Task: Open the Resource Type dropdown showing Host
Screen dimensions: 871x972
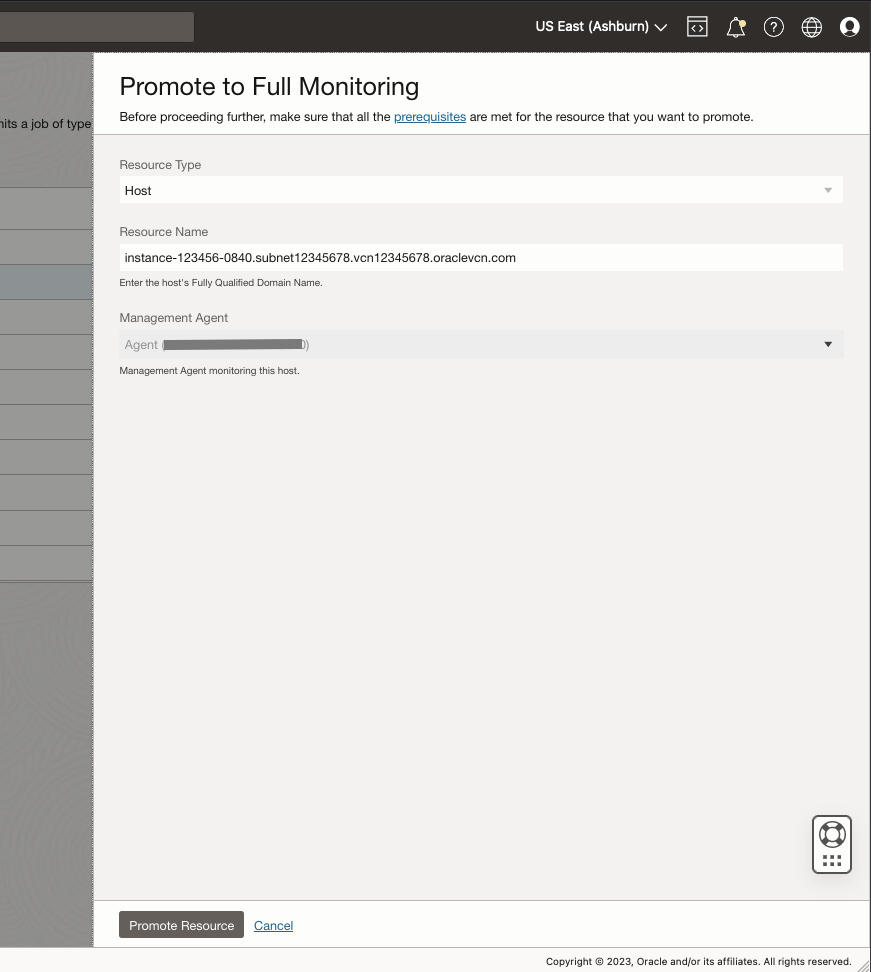Action: pyautogui.click(x=480, y=190)
